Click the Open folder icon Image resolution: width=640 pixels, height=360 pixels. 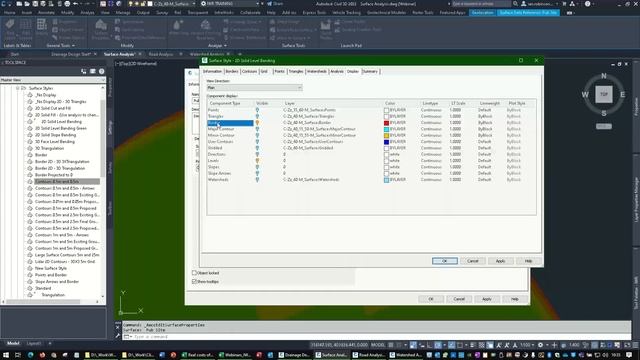(27, 4)
